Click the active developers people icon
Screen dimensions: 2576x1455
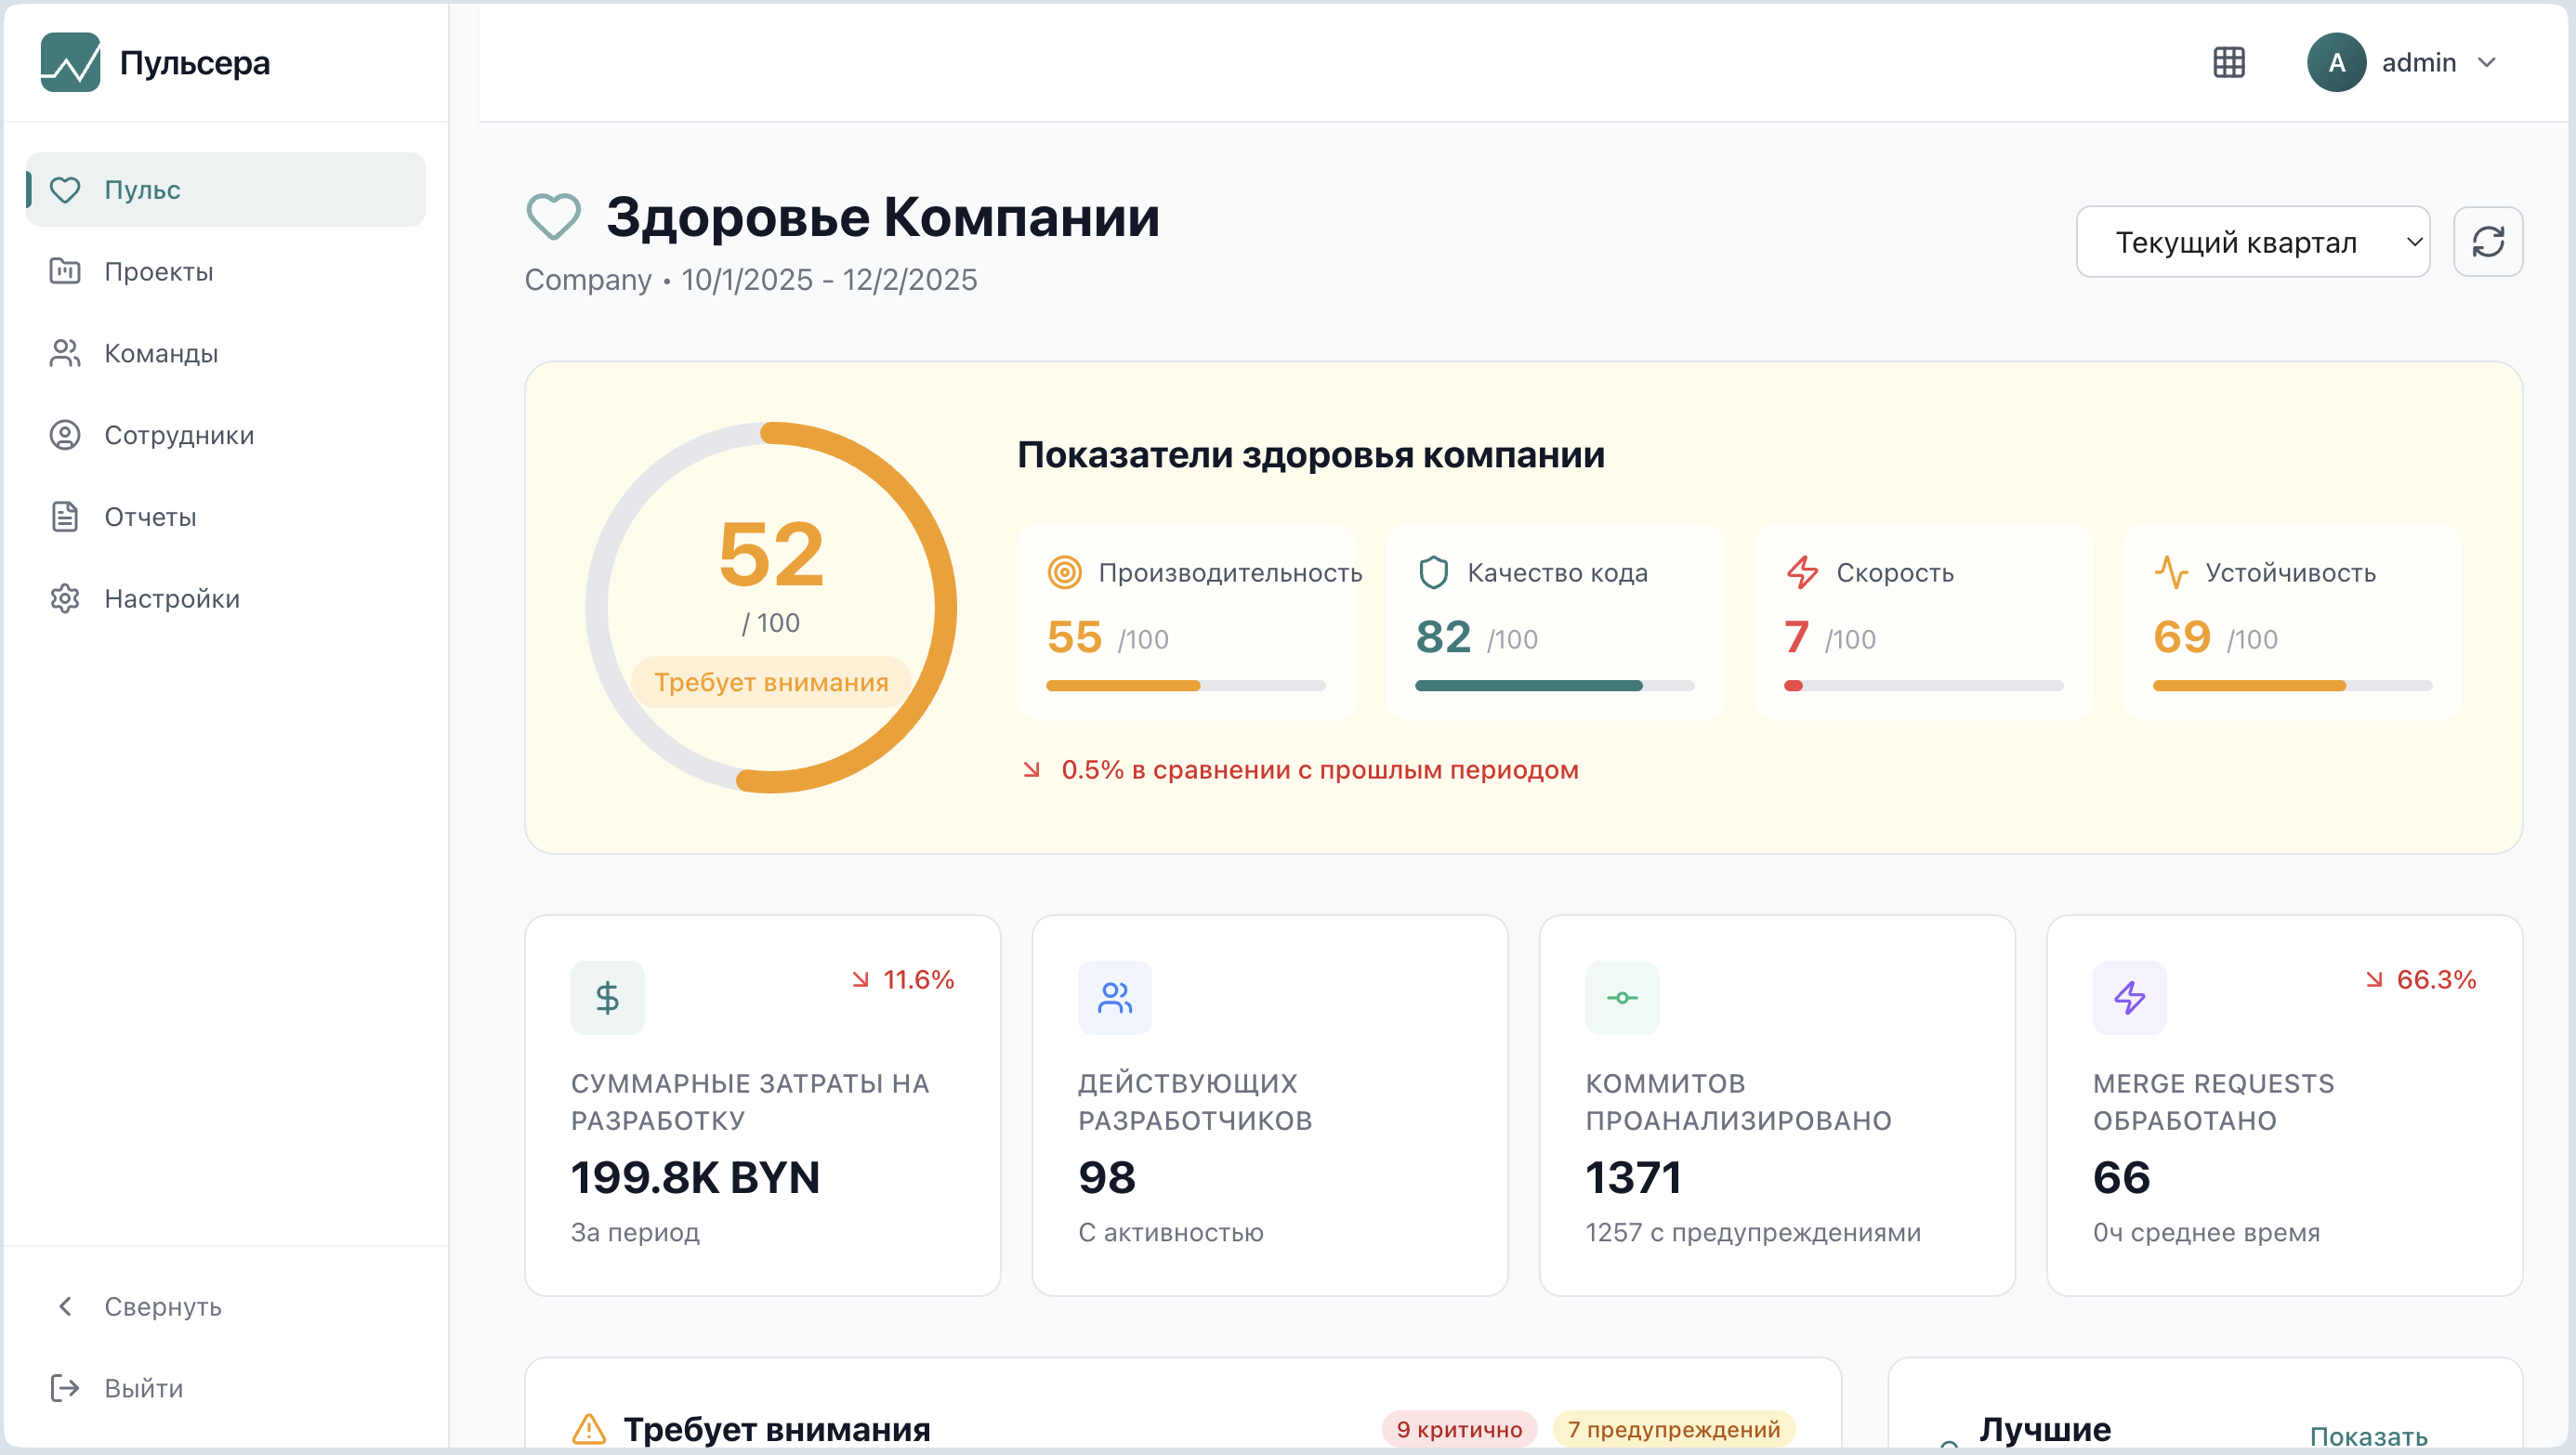pyautogui.click(x=1114, y=997)
